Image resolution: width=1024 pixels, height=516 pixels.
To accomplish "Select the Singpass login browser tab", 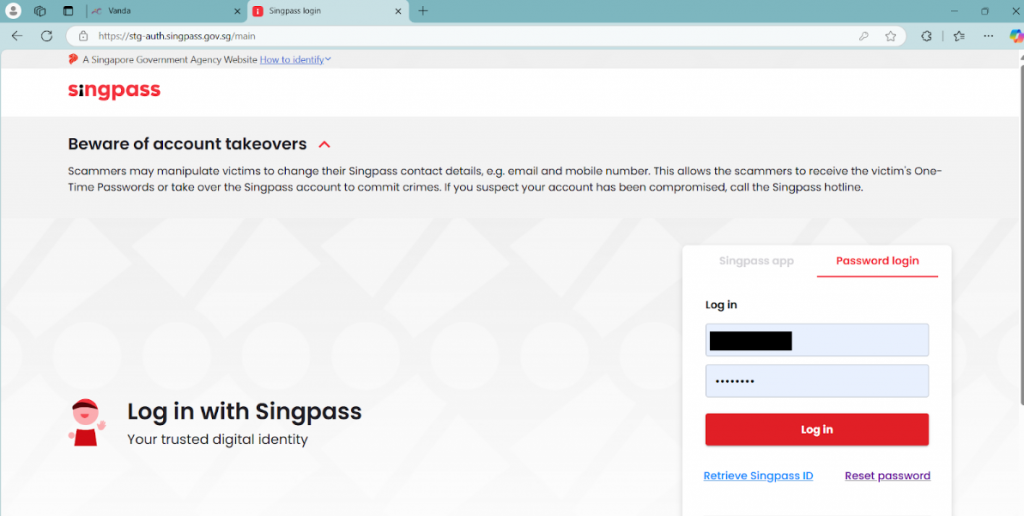I will tap(328, 11).
